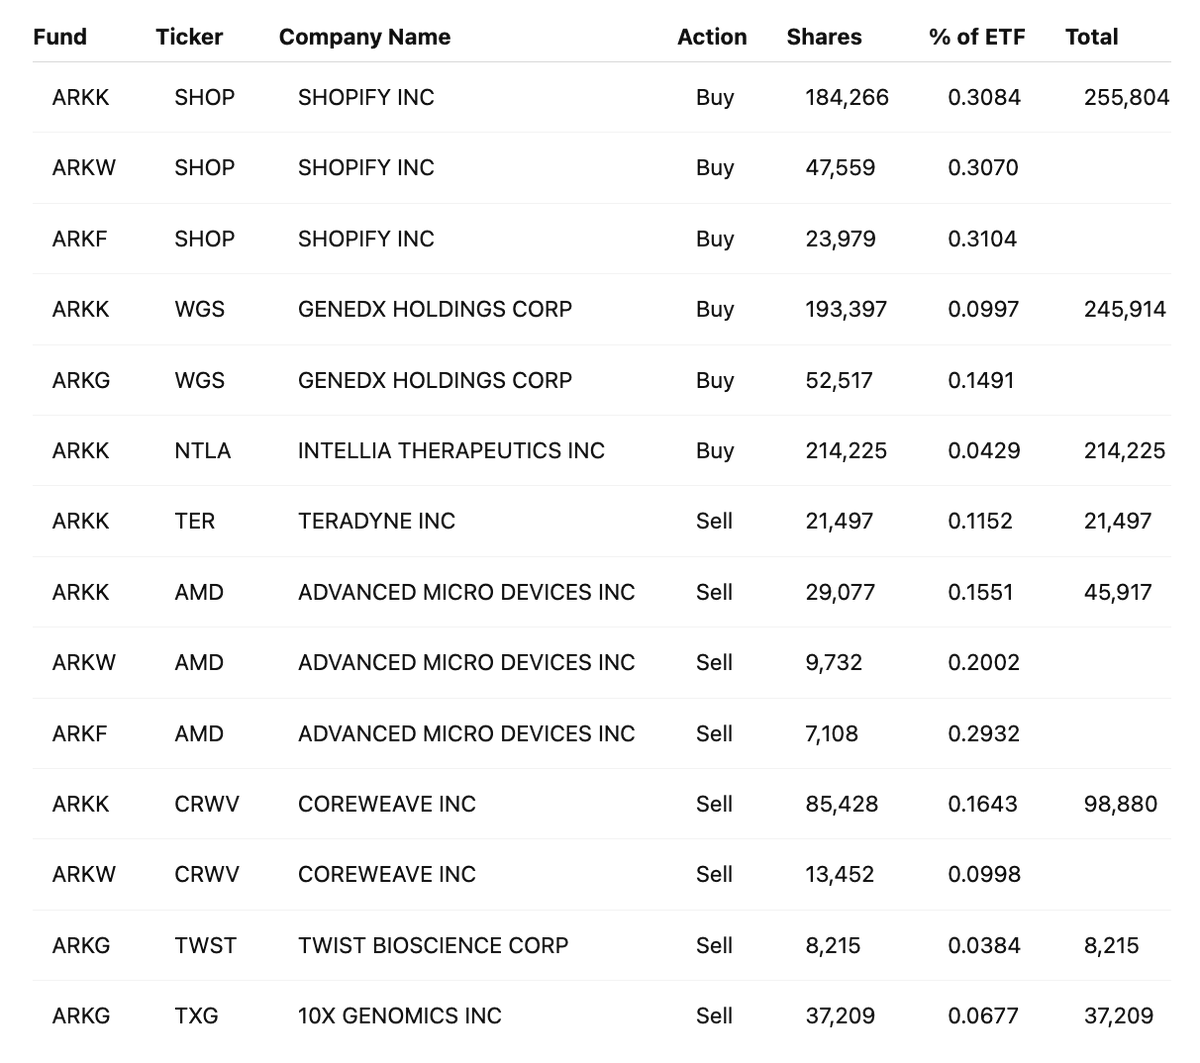Click the 0.0677 percent cell
Viewport: 1200px width, 1063px height.
click(983, 1016)
